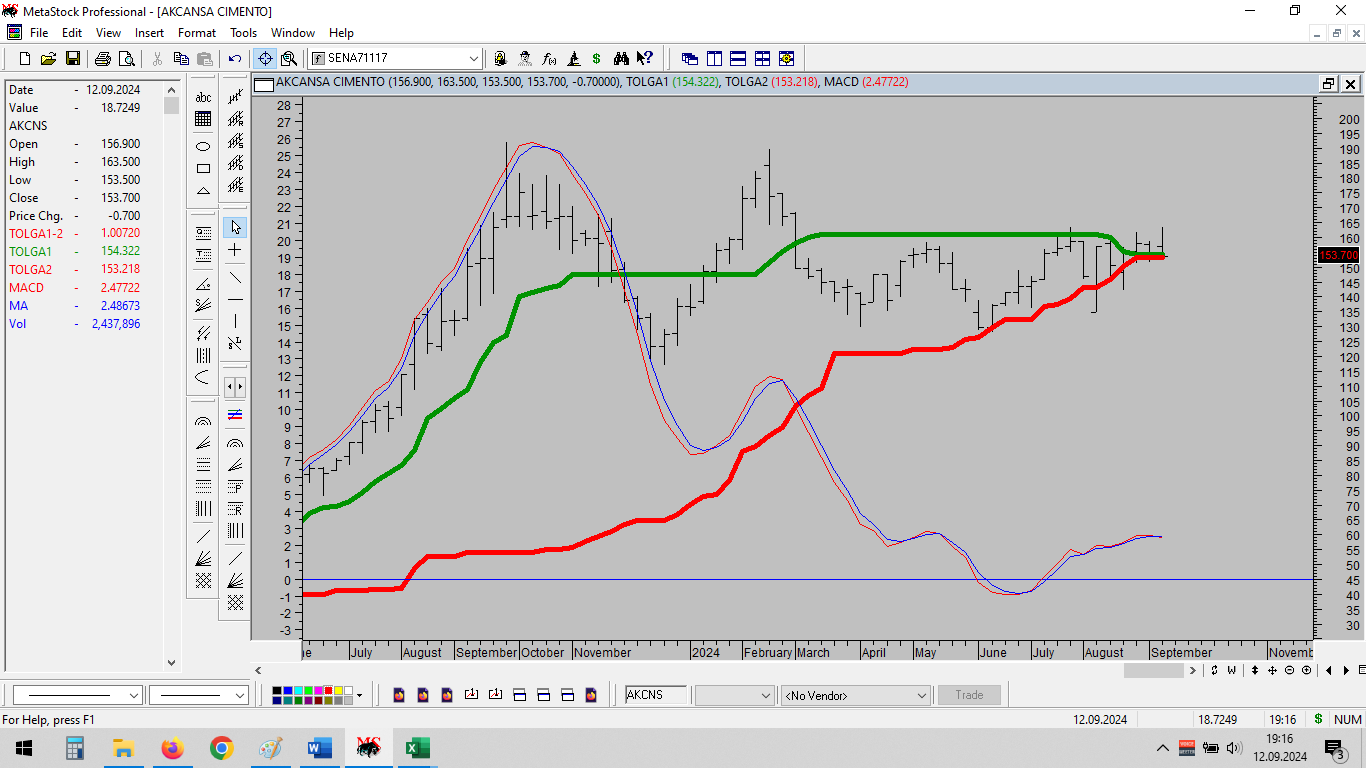
Task: Show hidden system tray icons chevron
Action: (1163, 748)
